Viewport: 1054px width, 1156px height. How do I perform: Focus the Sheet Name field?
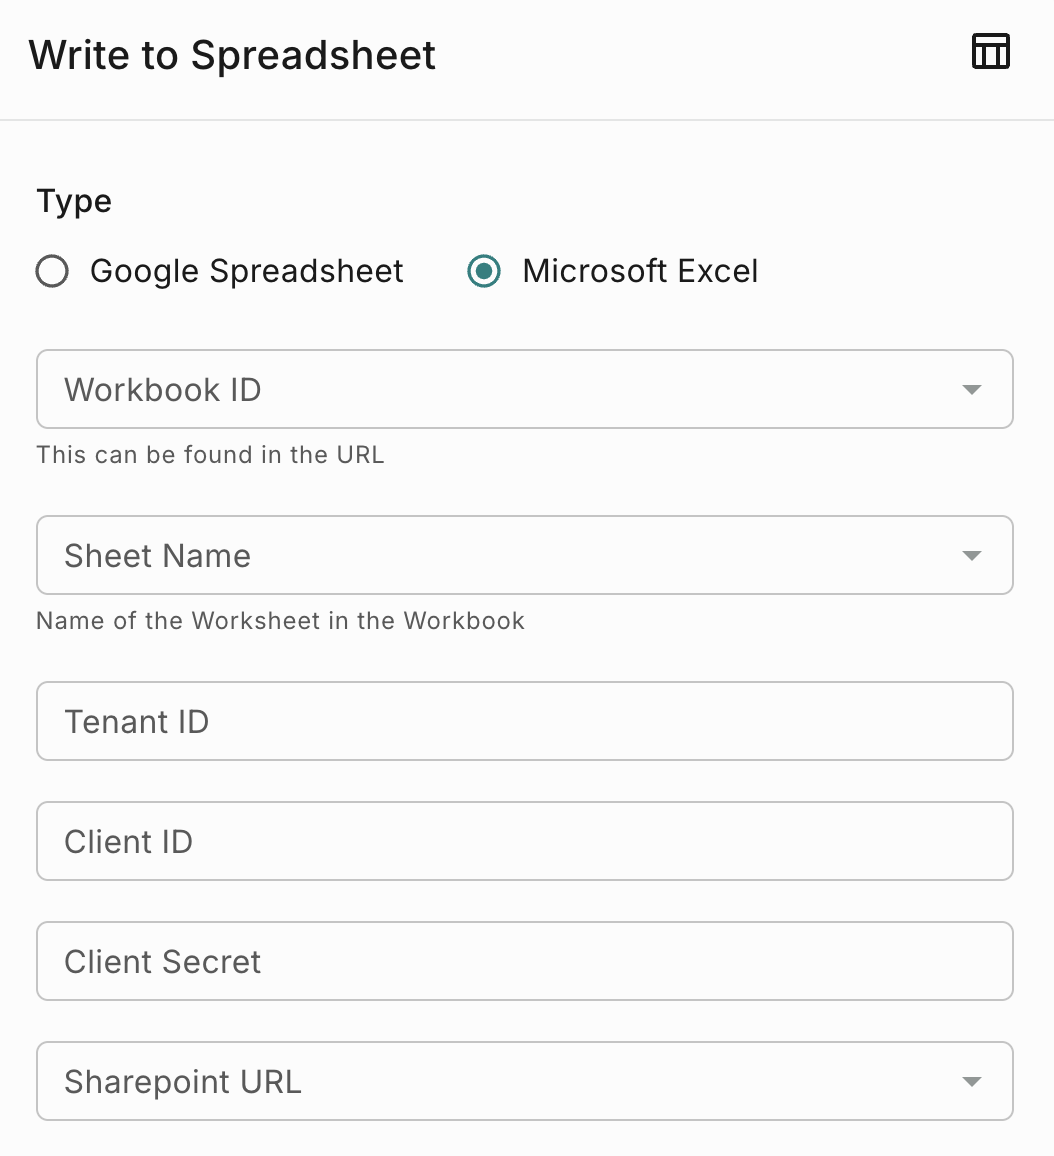point(525,555)
